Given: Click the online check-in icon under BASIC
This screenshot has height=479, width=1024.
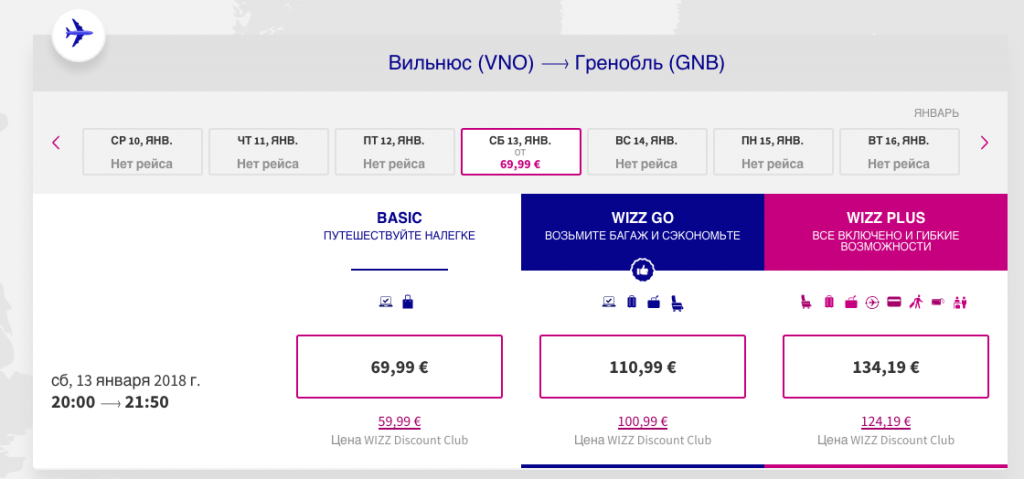Looking at the screenshot, I should pyautogui.click(x=386, y=301).
